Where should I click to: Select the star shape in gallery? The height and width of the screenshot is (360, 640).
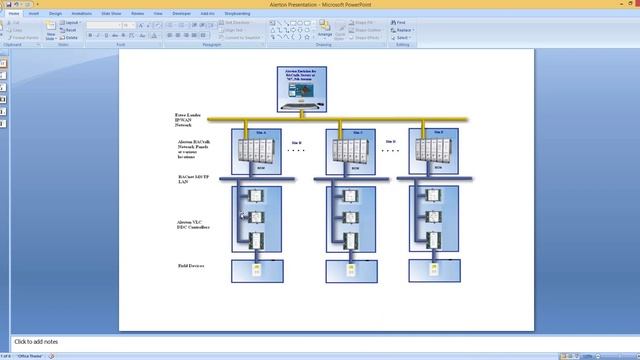(307, 37)
